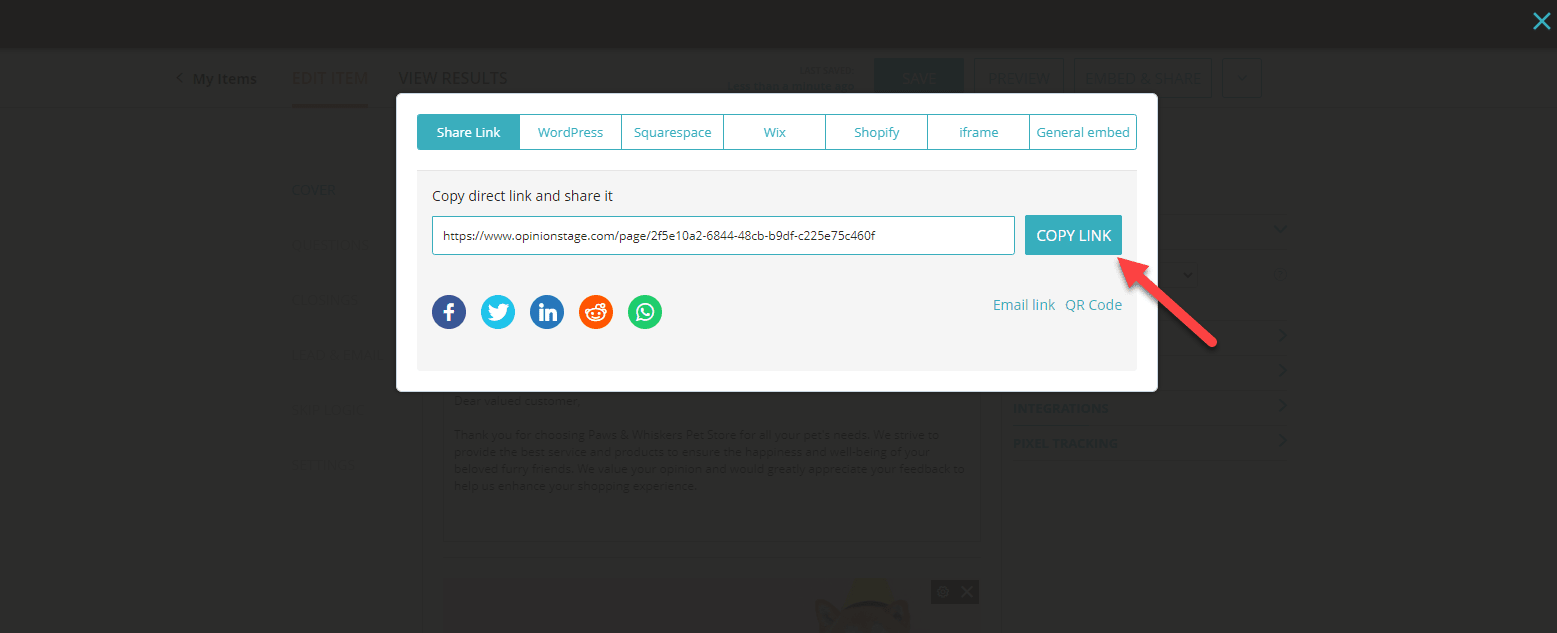1557x633 pixels.
Task: Share via the LinkedIn icon
Action: (547, 311)
